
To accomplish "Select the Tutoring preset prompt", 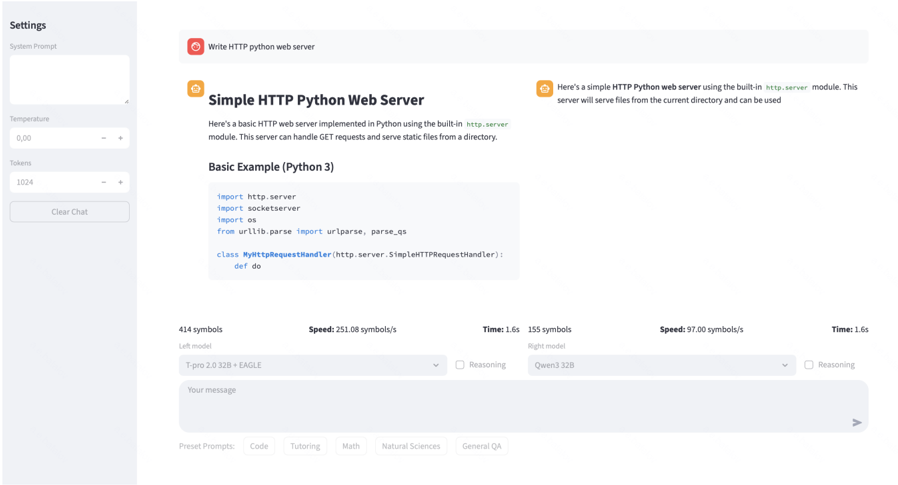I will click(305, 446).
